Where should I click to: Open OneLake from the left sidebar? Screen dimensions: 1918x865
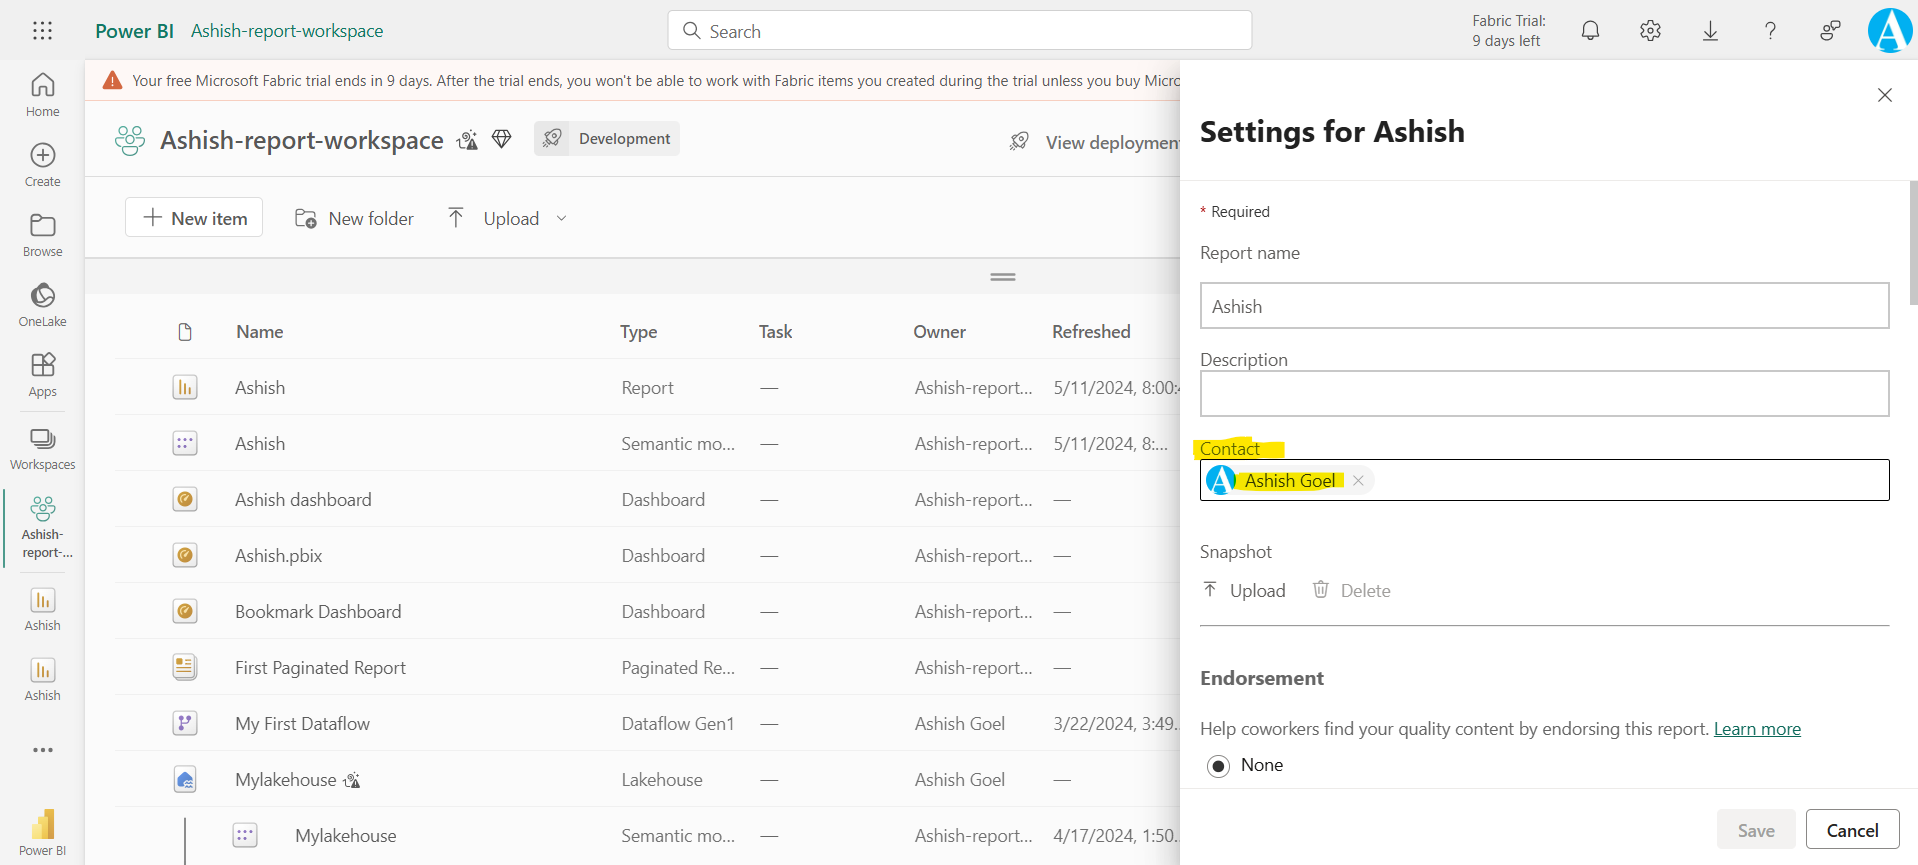pos(42,304)
